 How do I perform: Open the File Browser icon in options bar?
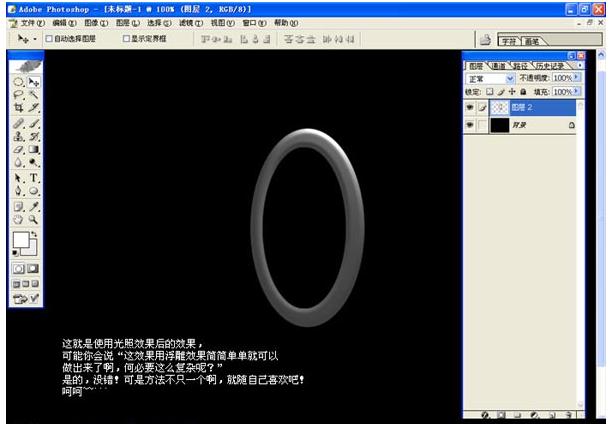click(x=486, y=39)
